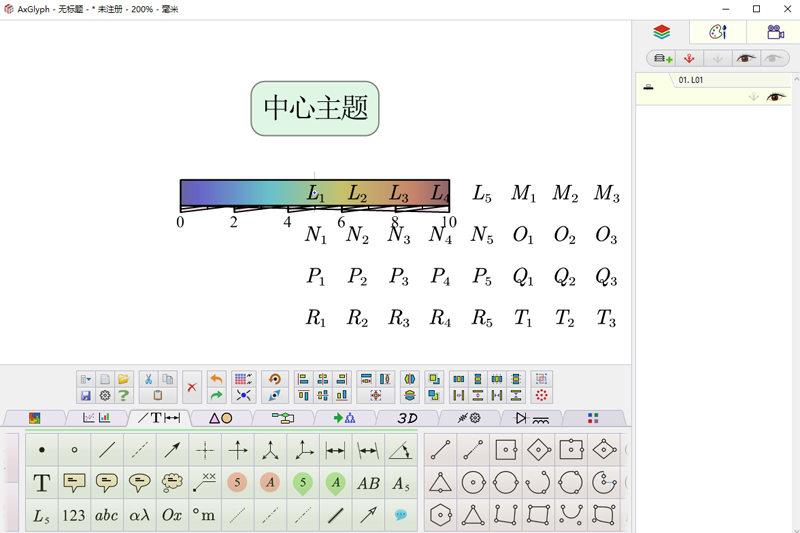
Task: Click the orange undo arrow
Action: tap(216, 380)
